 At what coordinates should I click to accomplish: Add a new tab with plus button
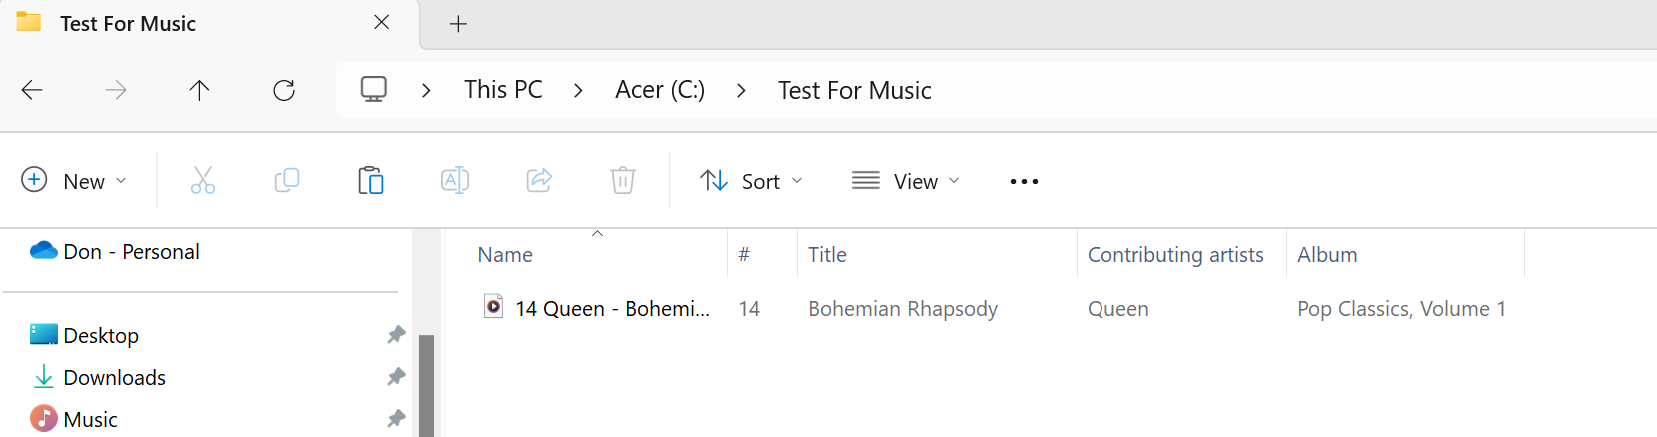458,24
